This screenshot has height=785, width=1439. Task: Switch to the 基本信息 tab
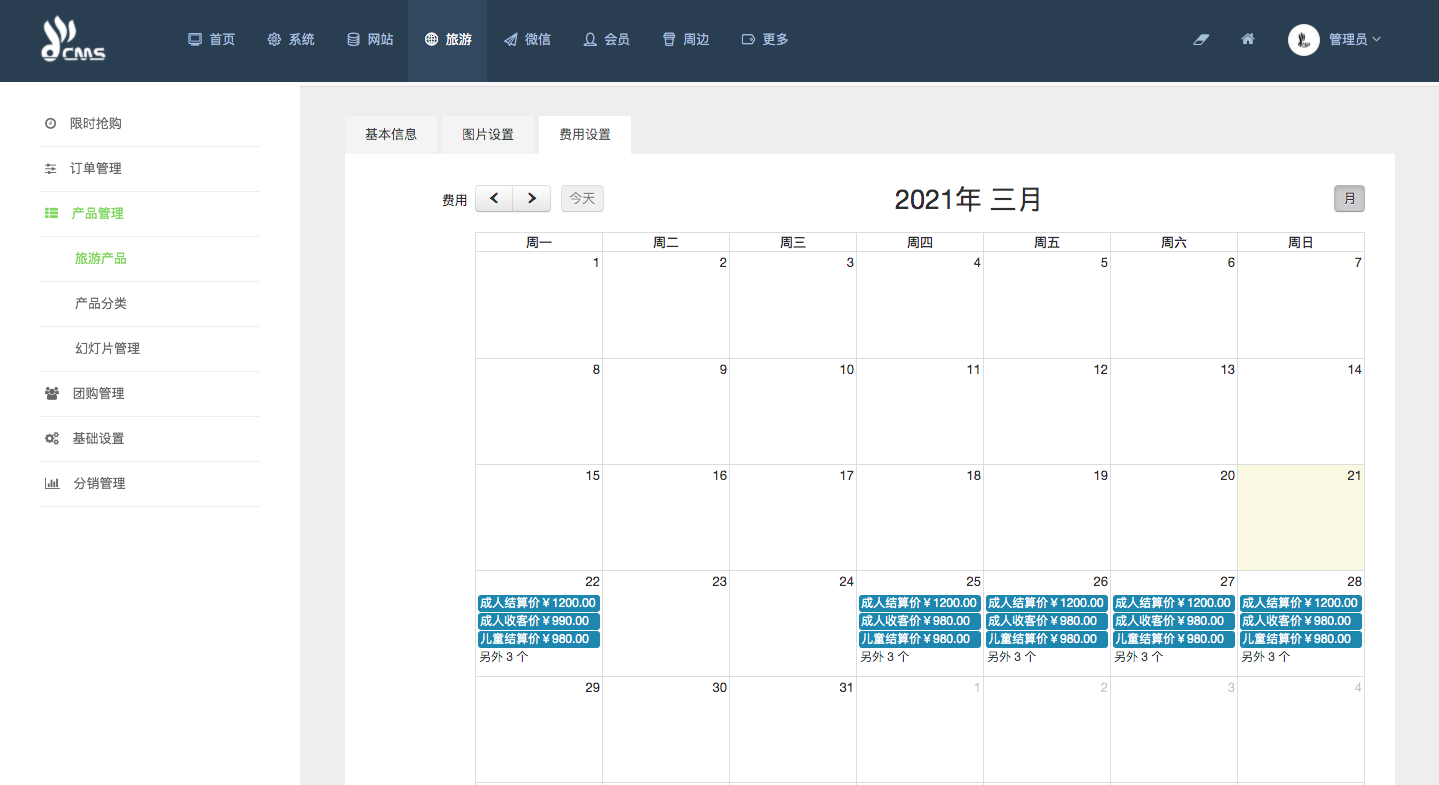[x=391, y=135]
